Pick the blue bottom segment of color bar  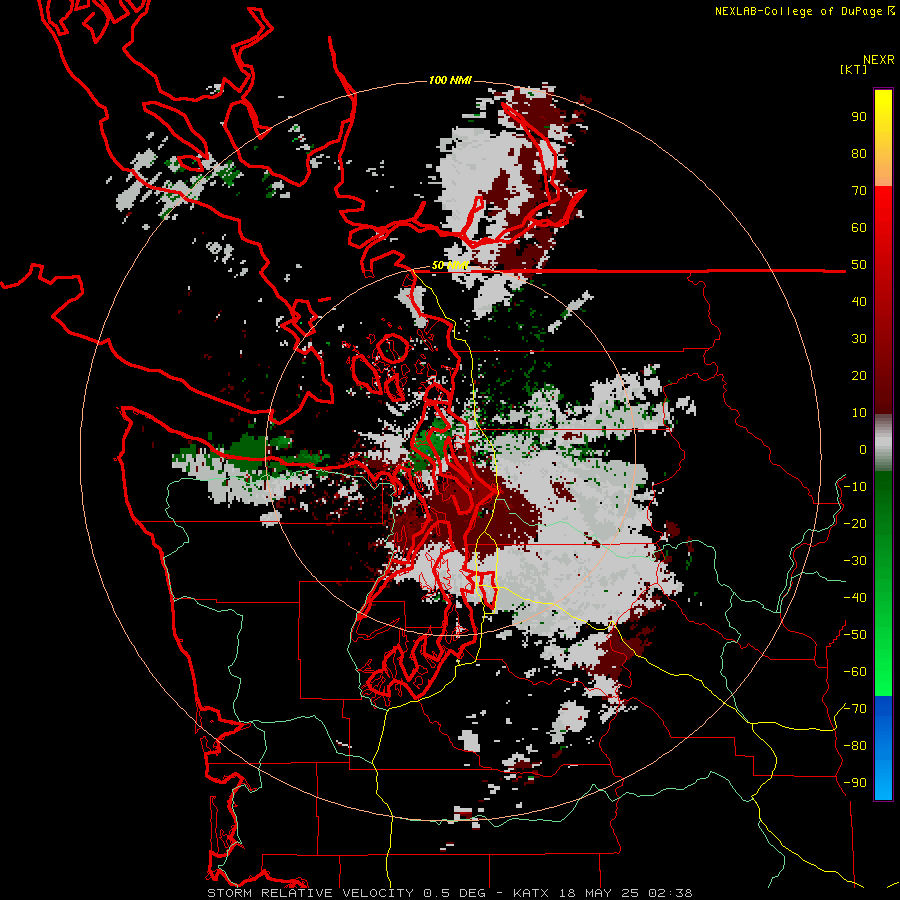tap(883, 748)
